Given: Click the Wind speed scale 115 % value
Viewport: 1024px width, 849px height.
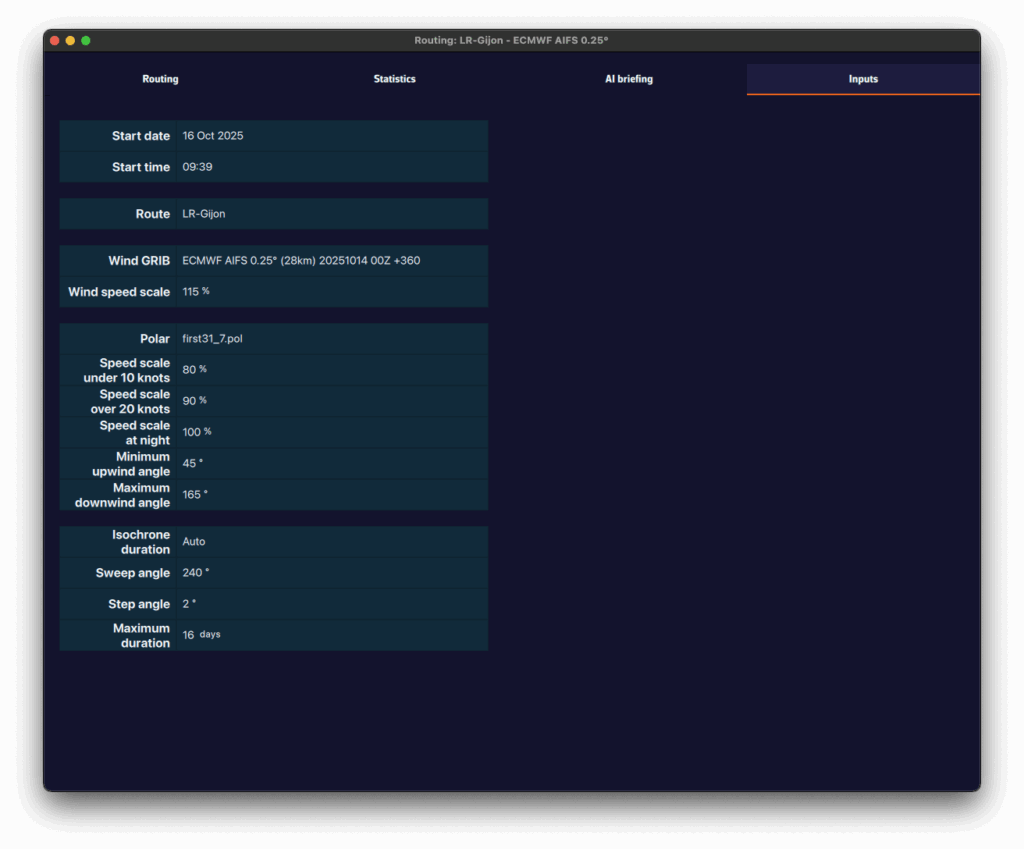Looking at the screenshot, I should coord(196,292).
